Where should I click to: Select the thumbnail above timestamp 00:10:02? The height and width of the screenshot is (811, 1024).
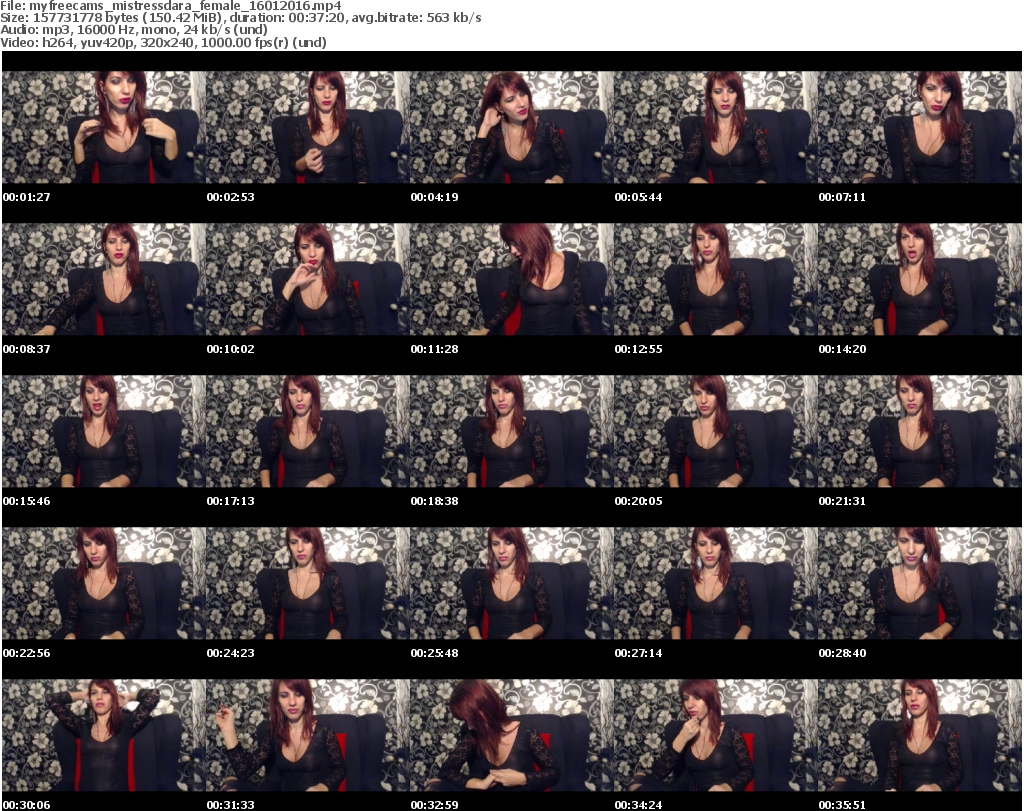click(x=308, y=279)
